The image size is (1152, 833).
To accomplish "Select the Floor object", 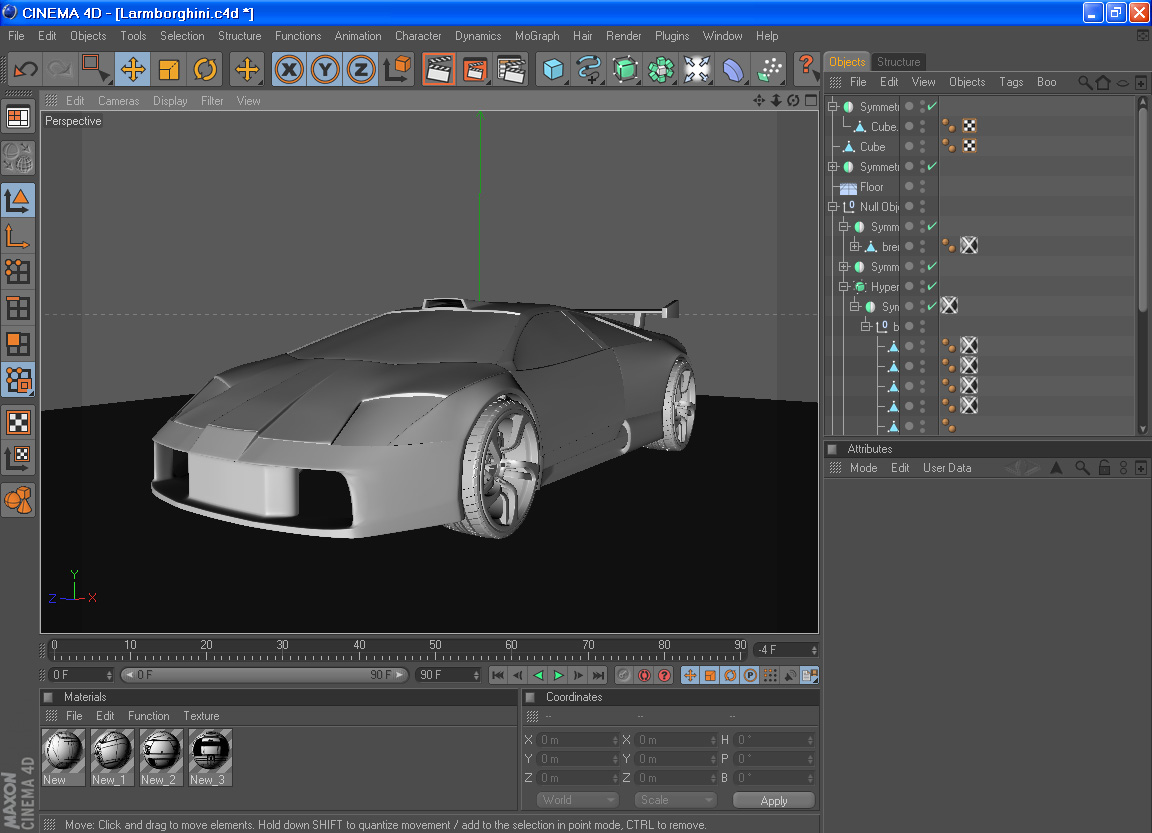I will click(871, 187).
